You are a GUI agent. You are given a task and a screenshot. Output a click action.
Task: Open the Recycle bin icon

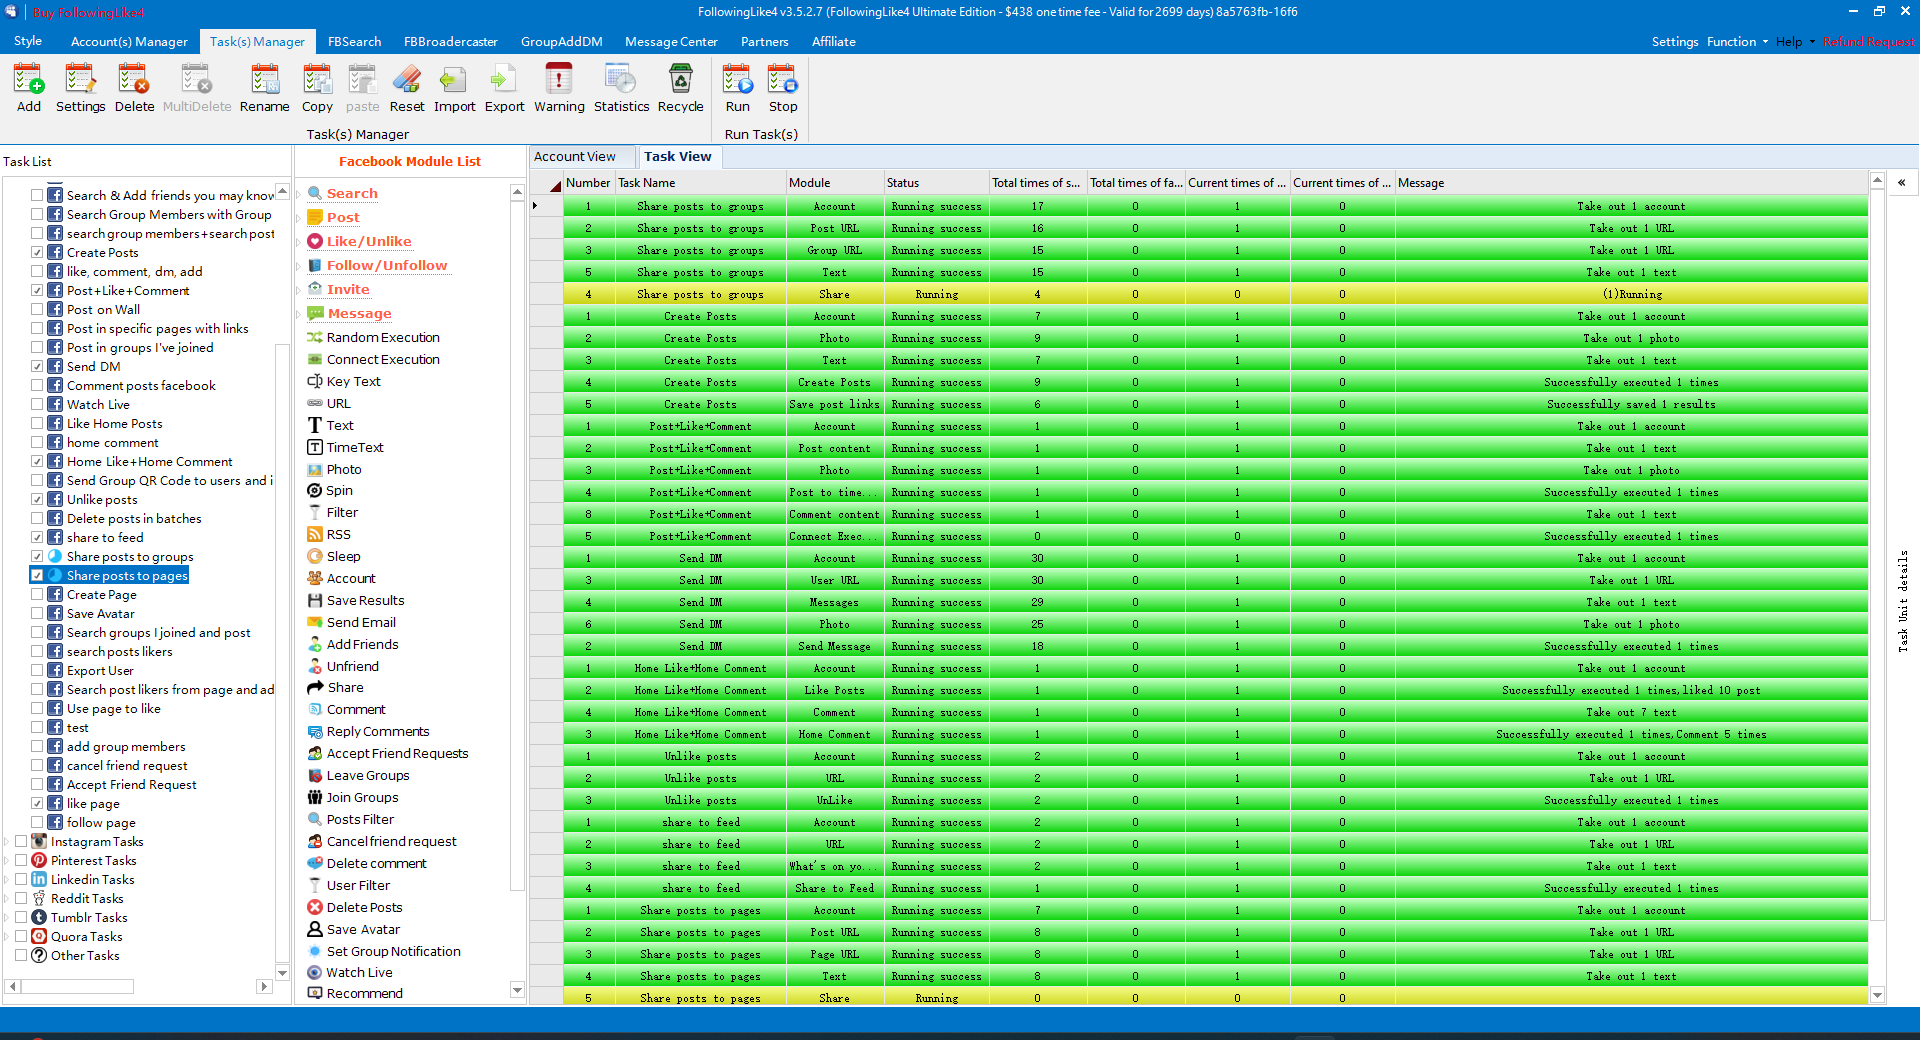coord(680,88)
